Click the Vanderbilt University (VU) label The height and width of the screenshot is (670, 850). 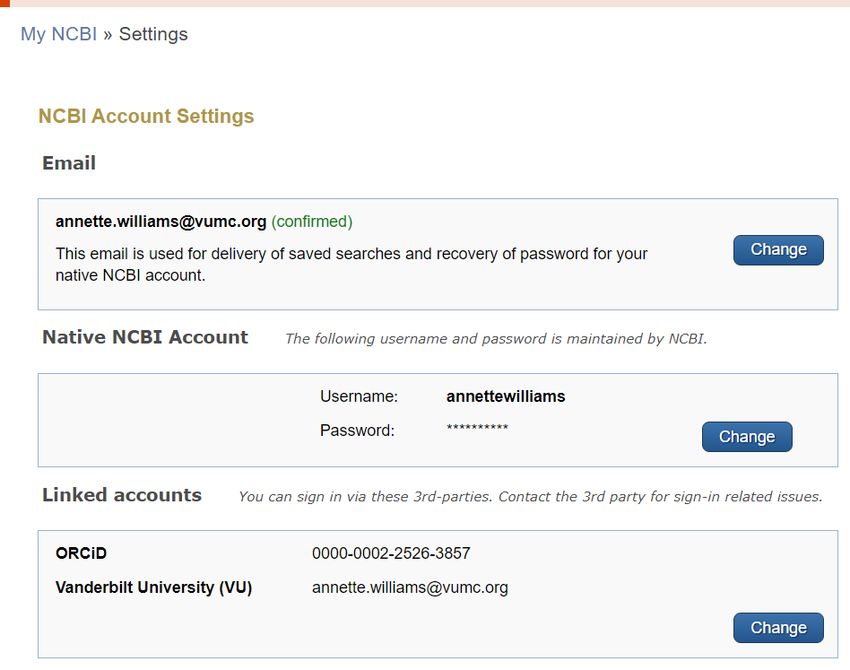point(154,588)
